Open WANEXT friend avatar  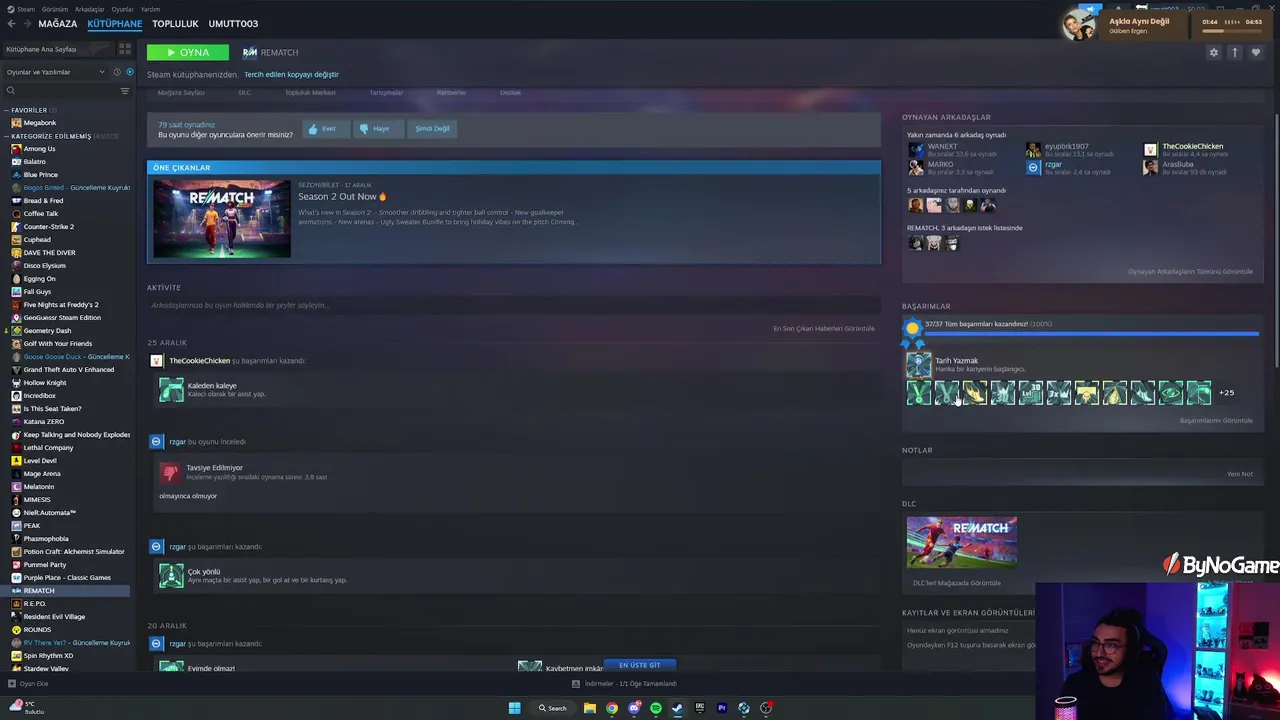pyautogui.click(x=915, y=150)
